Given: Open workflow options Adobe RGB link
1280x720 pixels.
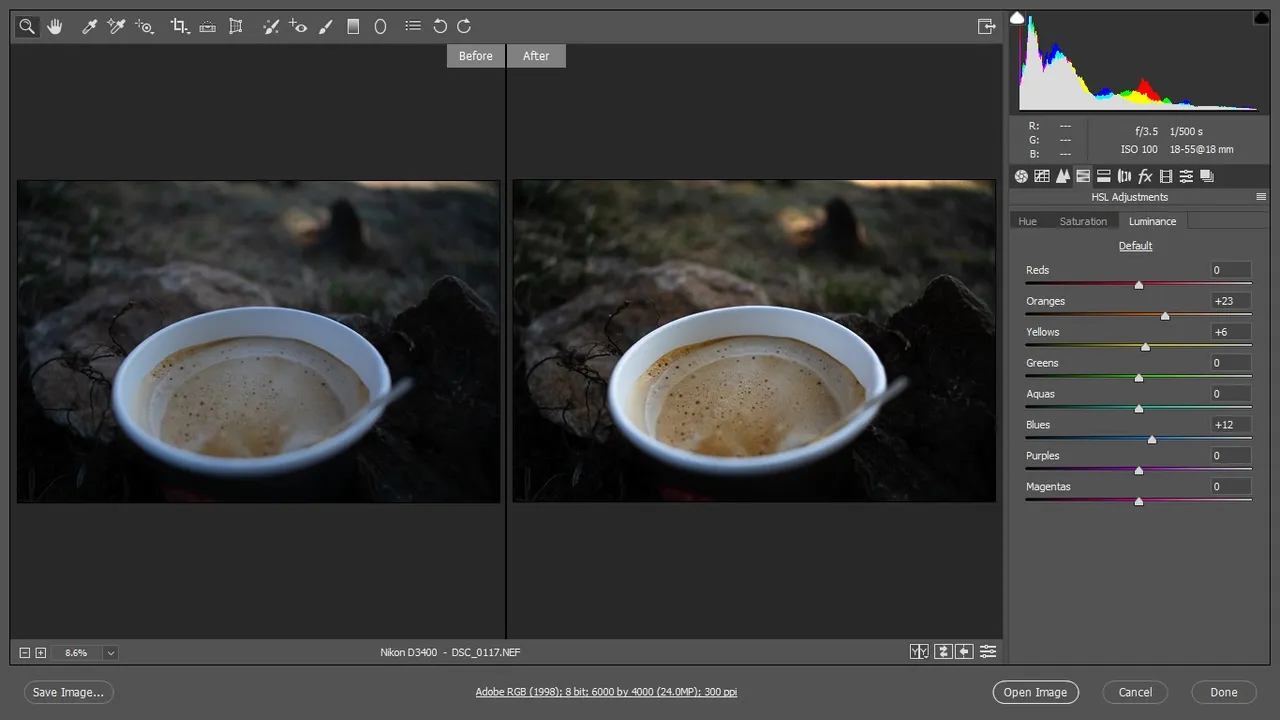Looking at the screenshot, I should pos(606,692).
